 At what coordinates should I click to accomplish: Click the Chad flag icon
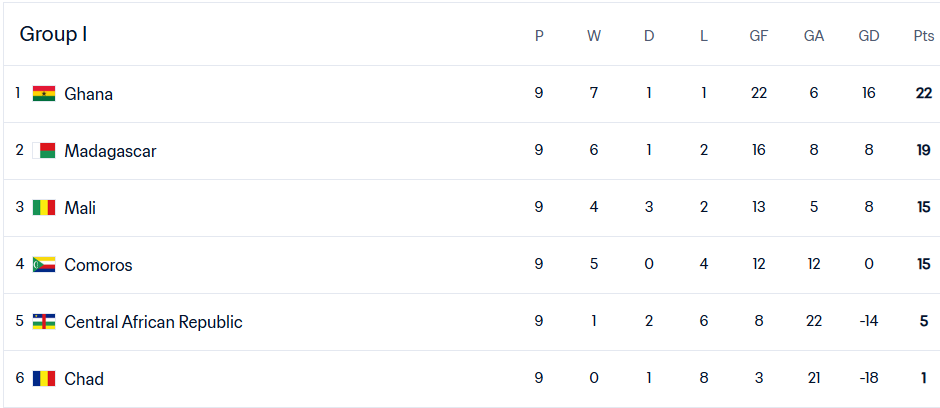(43, 379)
